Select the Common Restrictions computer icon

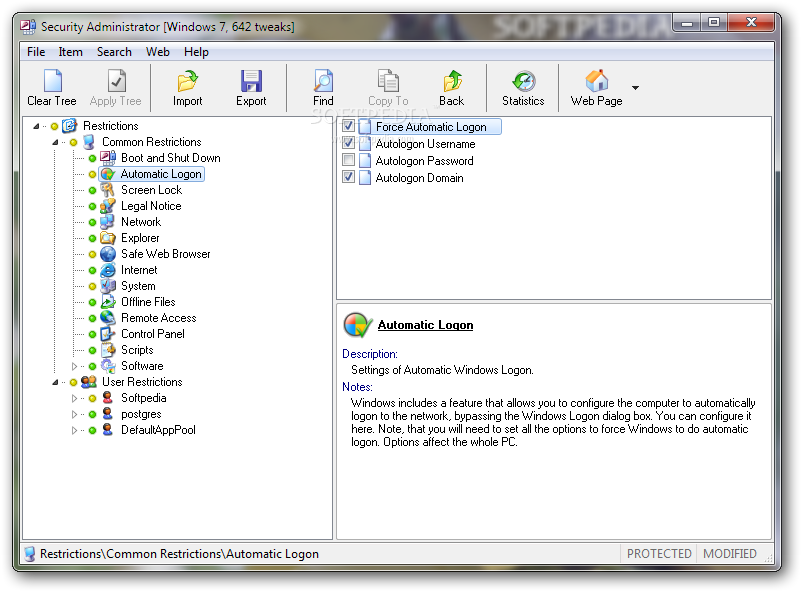[x=89, y=142]
